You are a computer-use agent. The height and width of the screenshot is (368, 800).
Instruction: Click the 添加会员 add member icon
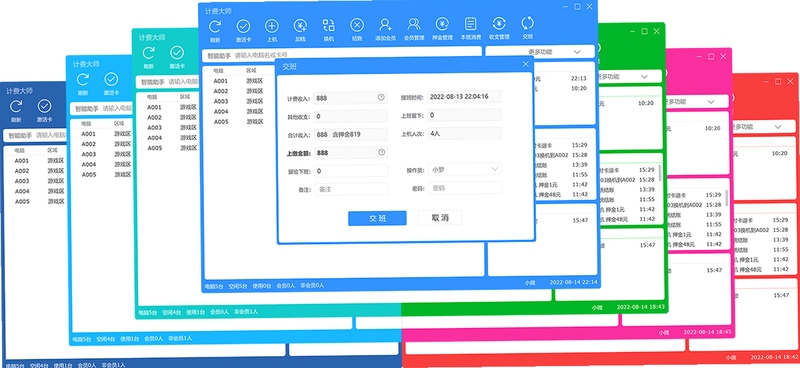click(385, 24)
